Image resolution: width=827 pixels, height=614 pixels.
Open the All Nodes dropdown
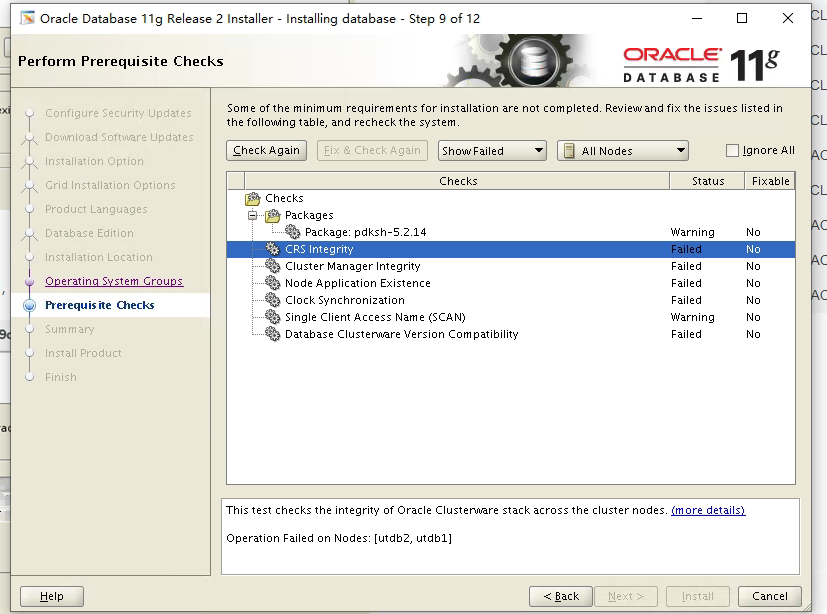[623, 151]
